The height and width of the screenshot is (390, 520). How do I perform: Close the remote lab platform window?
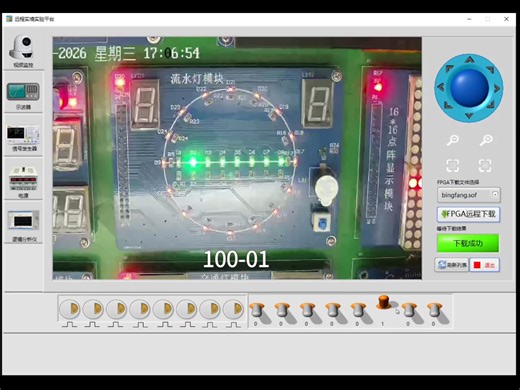tap(506, 19)
